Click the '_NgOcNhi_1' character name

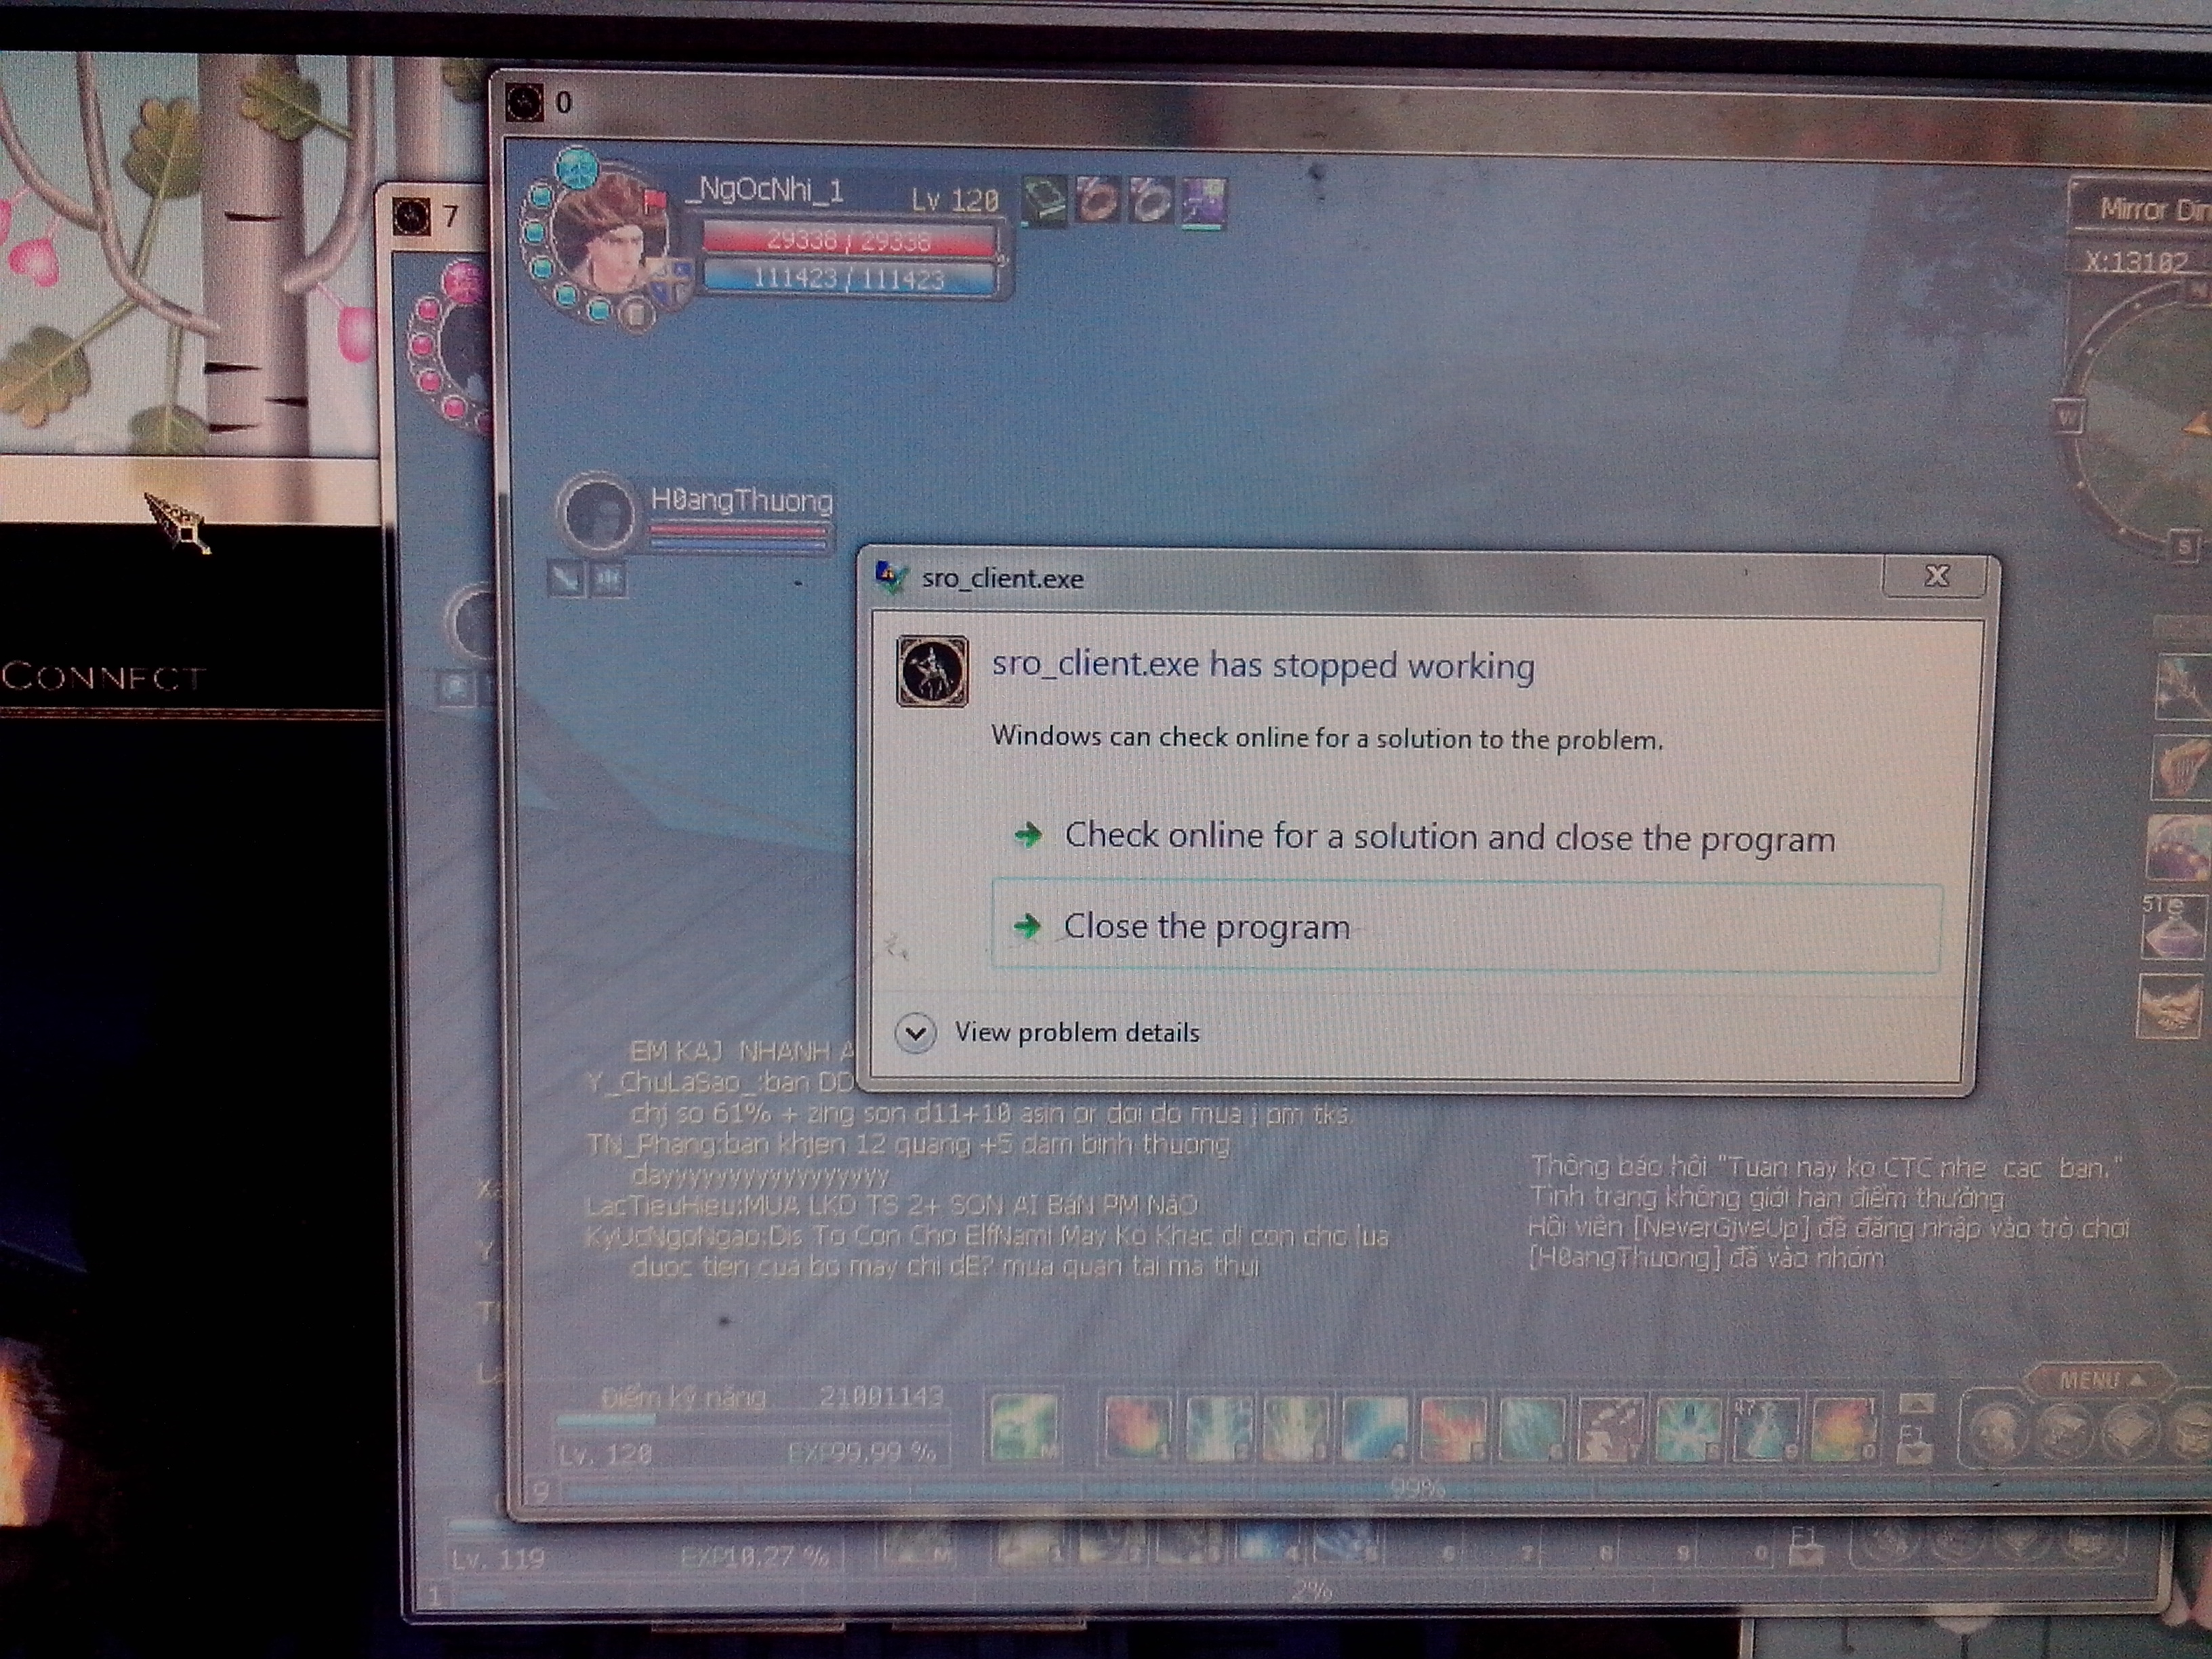(x=765, y=190)
